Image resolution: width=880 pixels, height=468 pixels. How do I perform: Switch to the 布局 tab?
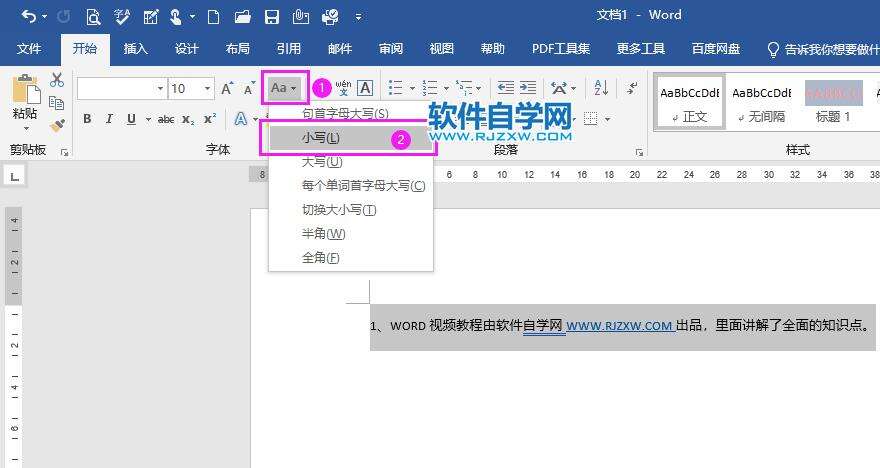pos(237,49)
